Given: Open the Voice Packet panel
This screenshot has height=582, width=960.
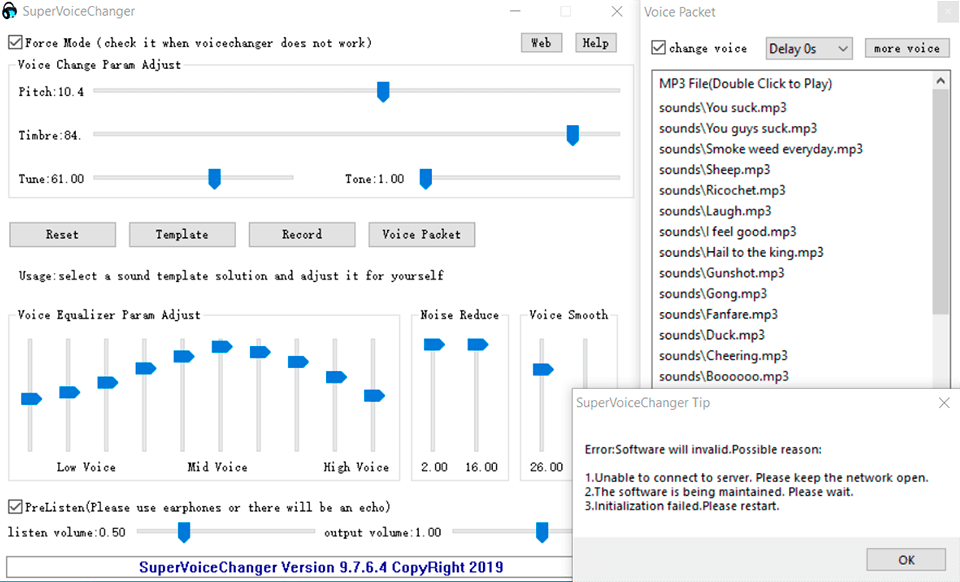Looking at the screenshot, I should [421, 234].
